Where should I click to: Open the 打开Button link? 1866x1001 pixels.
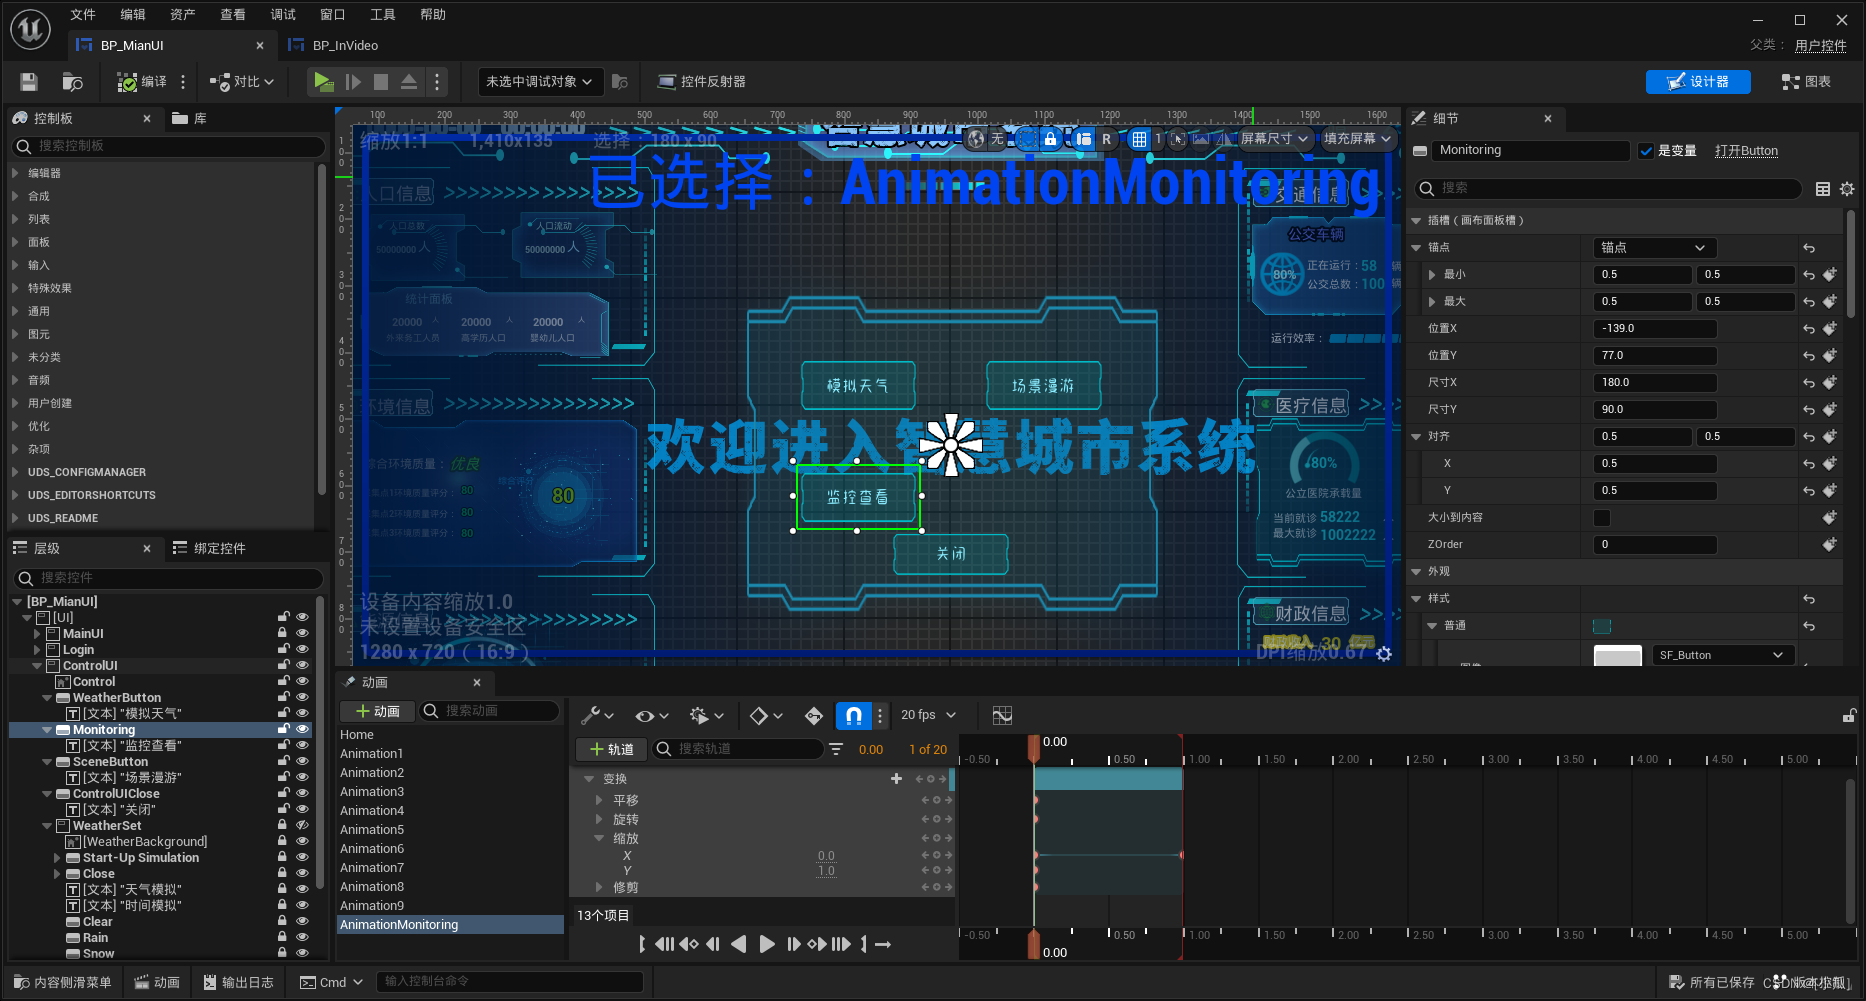point(1746,151)
